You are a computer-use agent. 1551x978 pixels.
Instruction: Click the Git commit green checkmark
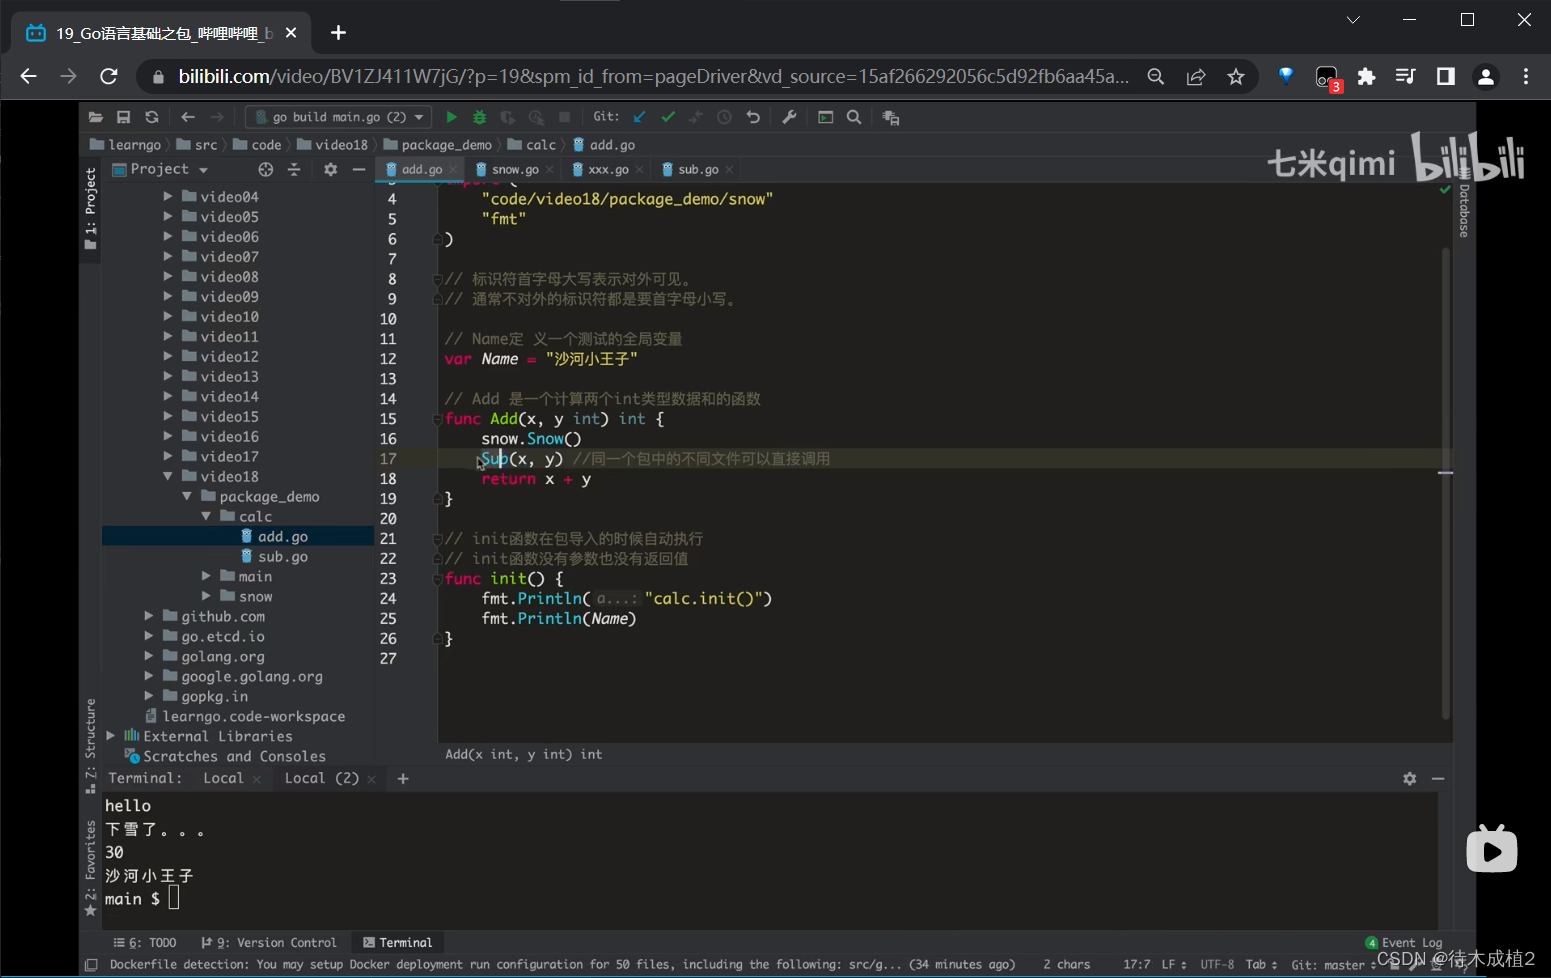(x=668, y=117)
